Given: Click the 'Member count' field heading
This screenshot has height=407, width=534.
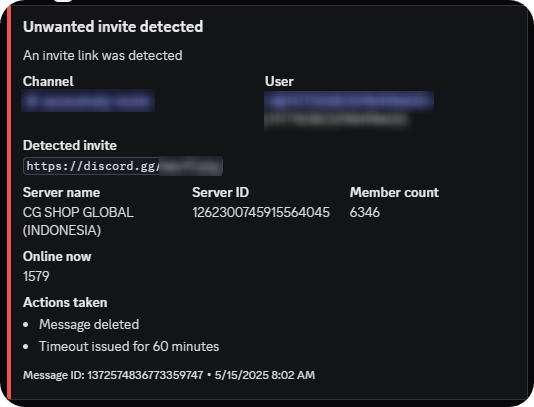Looking at the screenshot, I should pyautogui.click(x=394, y=192).
